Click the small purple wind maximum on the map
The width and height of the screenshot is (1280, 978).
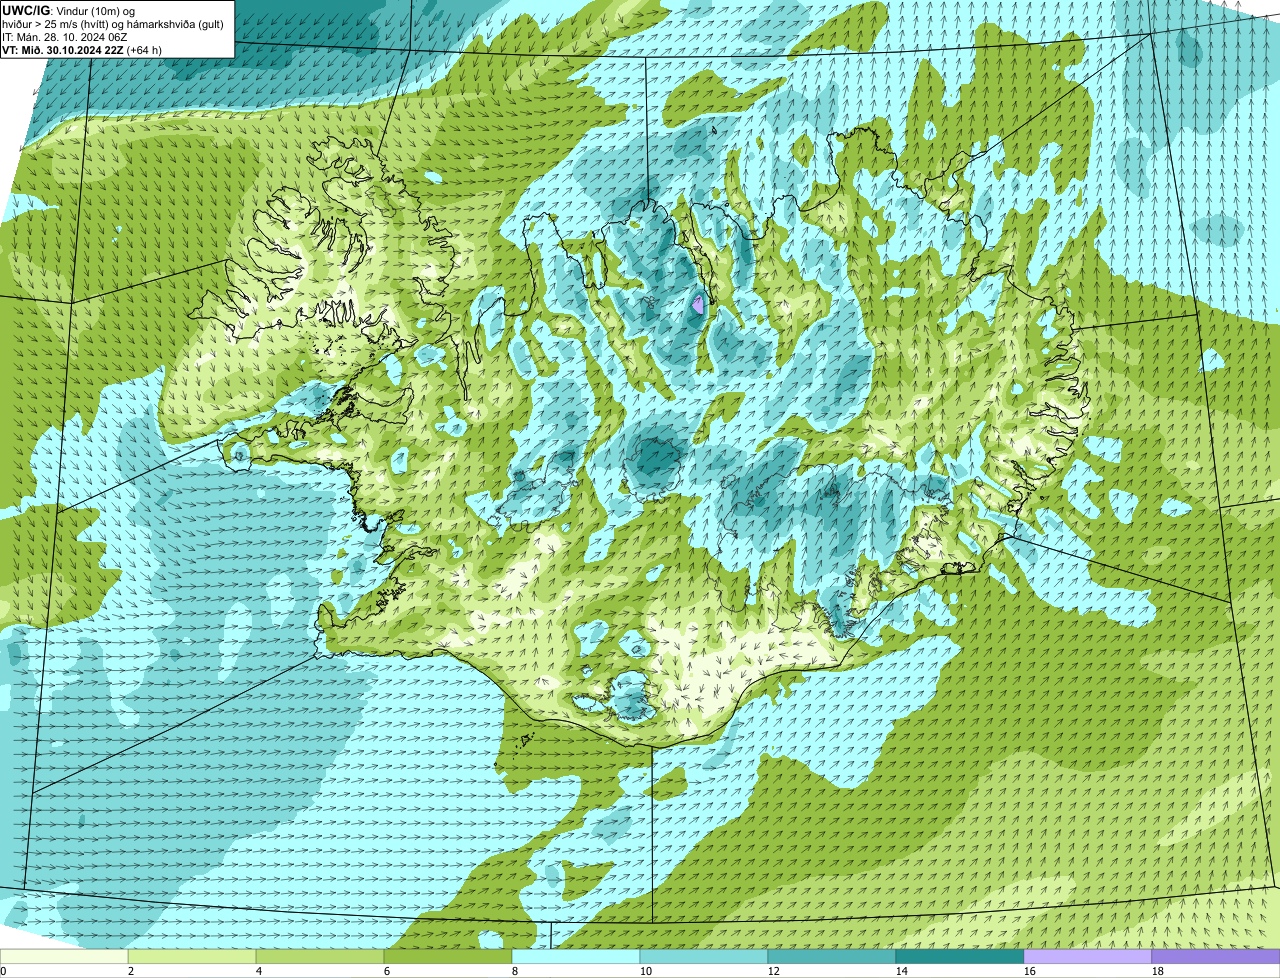pos(698,305)
